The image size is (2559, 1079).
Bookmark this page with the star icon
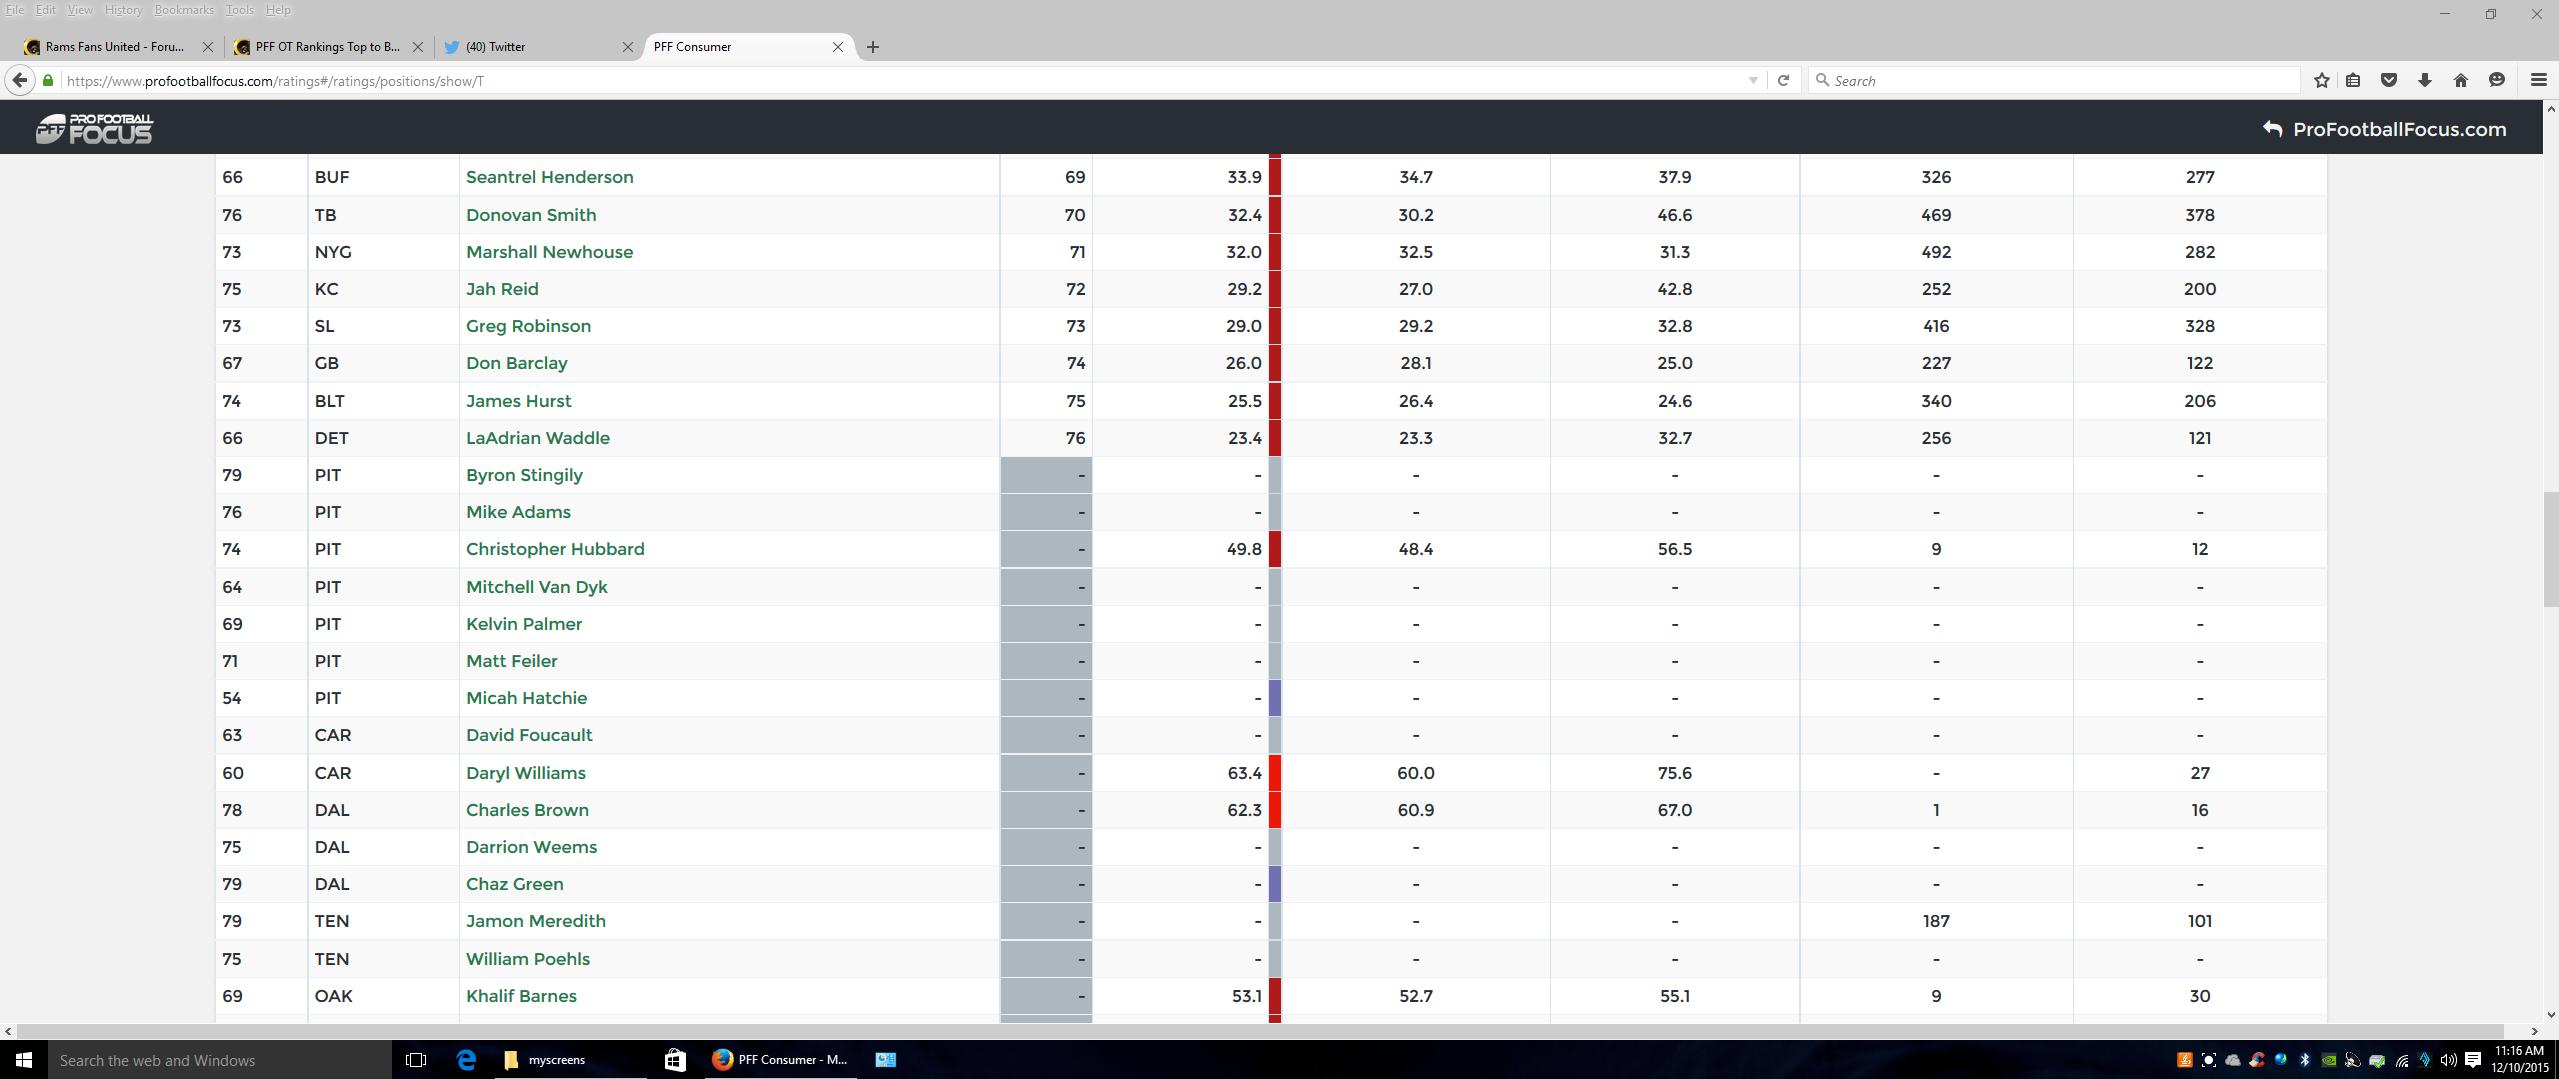click(x=2322, y=80)
